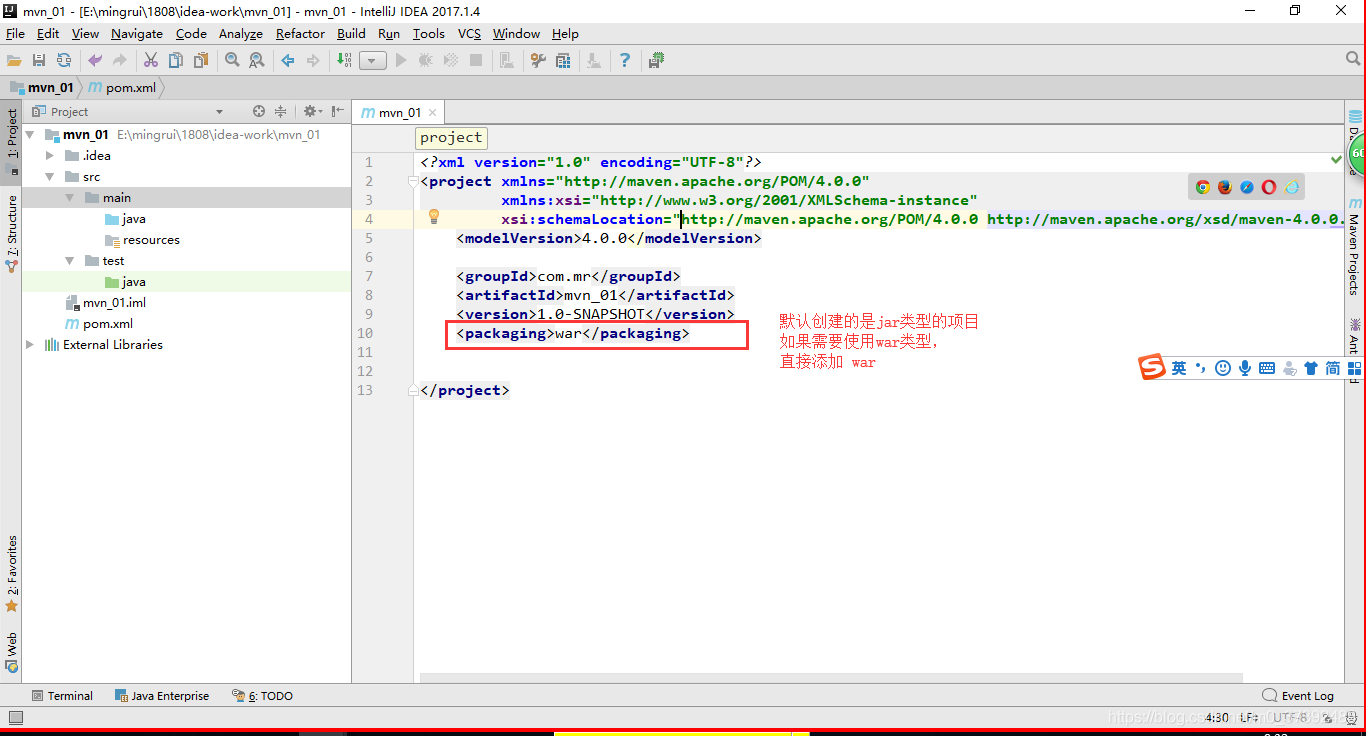The image size is (1366, 736).
Task: Collapse the main folder
Action: (70, 197)
